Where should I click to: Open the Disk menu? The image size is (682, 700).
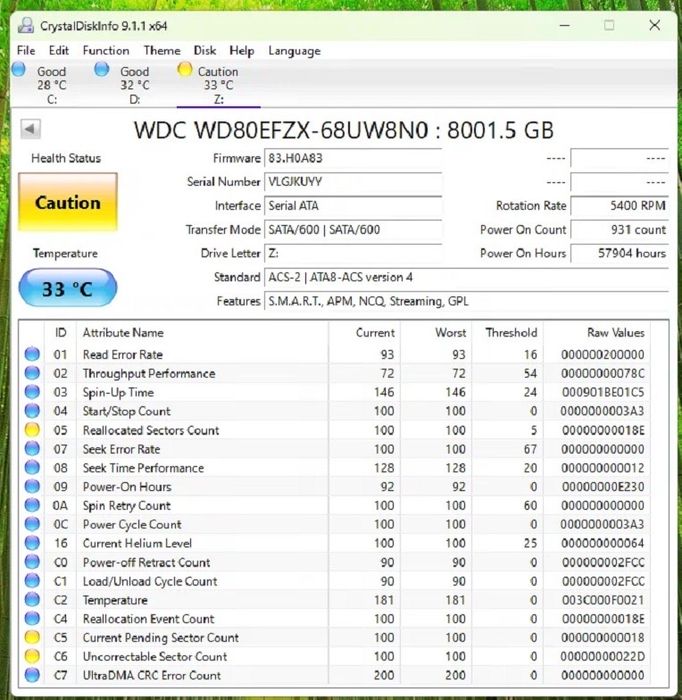(x=205, y=50)
